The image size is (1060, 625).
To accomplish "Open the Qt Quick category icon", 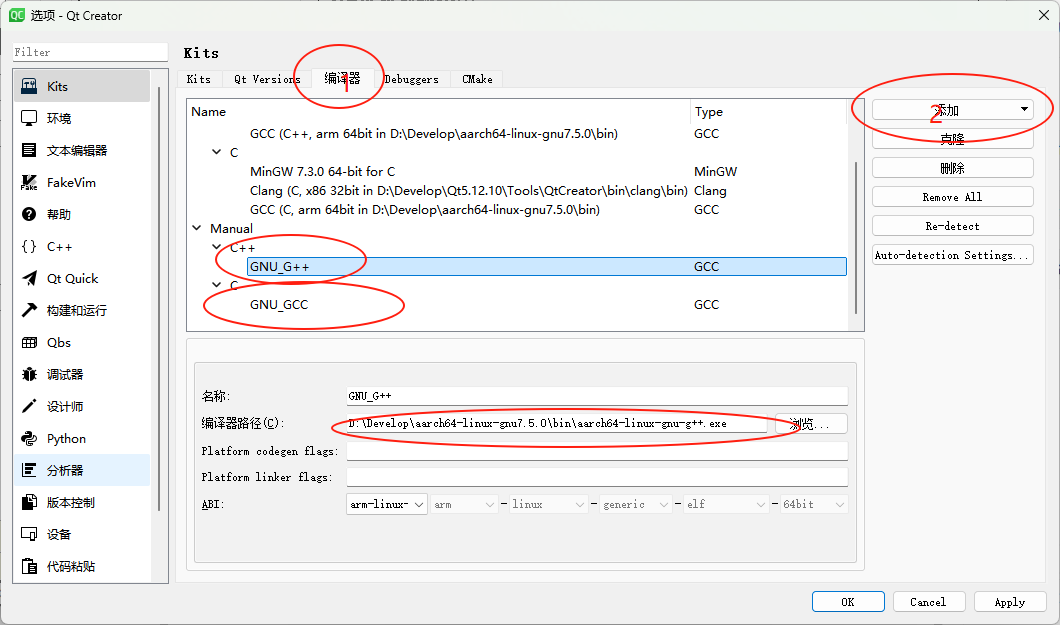I will click(29, 278).
